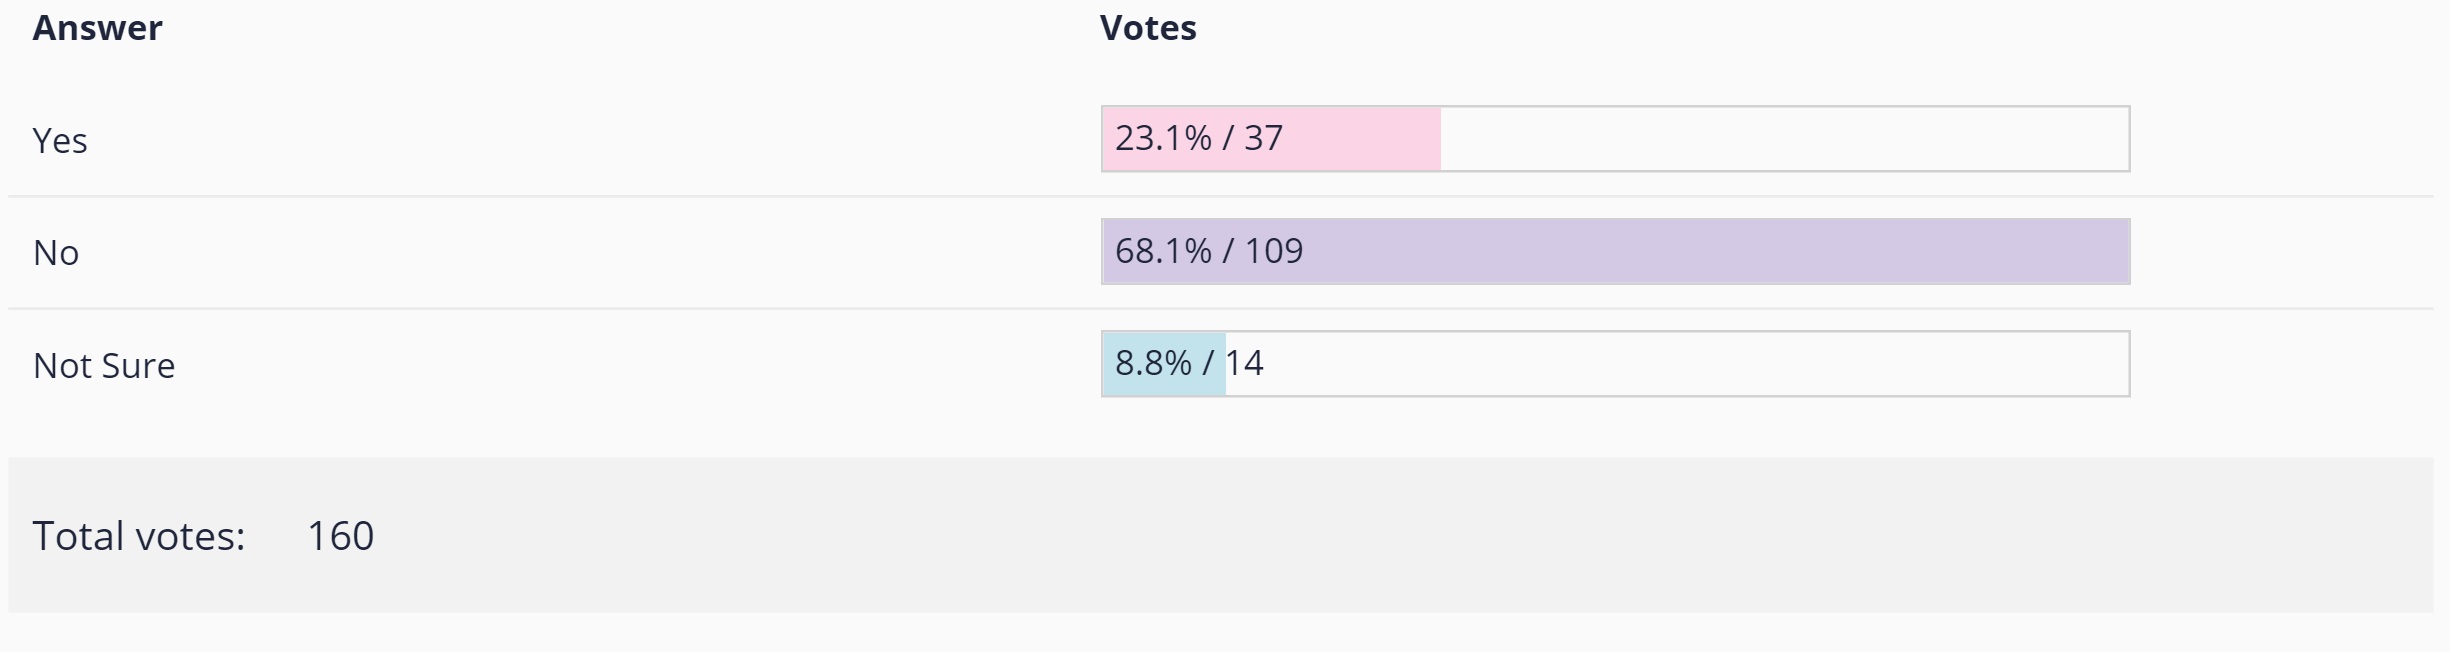Click the purple No results bar
Image resolution: width=2450 pixels, height=652 pixels.
(x=1700, y=251)
